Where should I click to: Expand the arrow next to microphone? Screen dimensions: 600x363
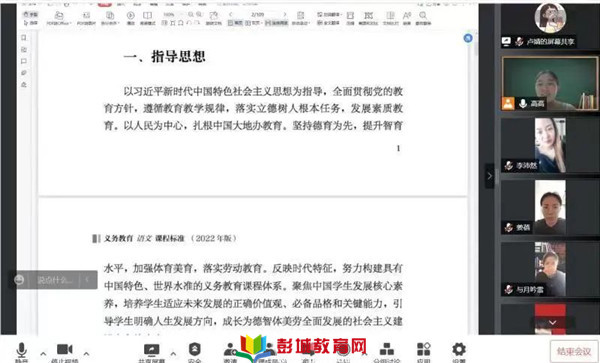click(43, 353)
